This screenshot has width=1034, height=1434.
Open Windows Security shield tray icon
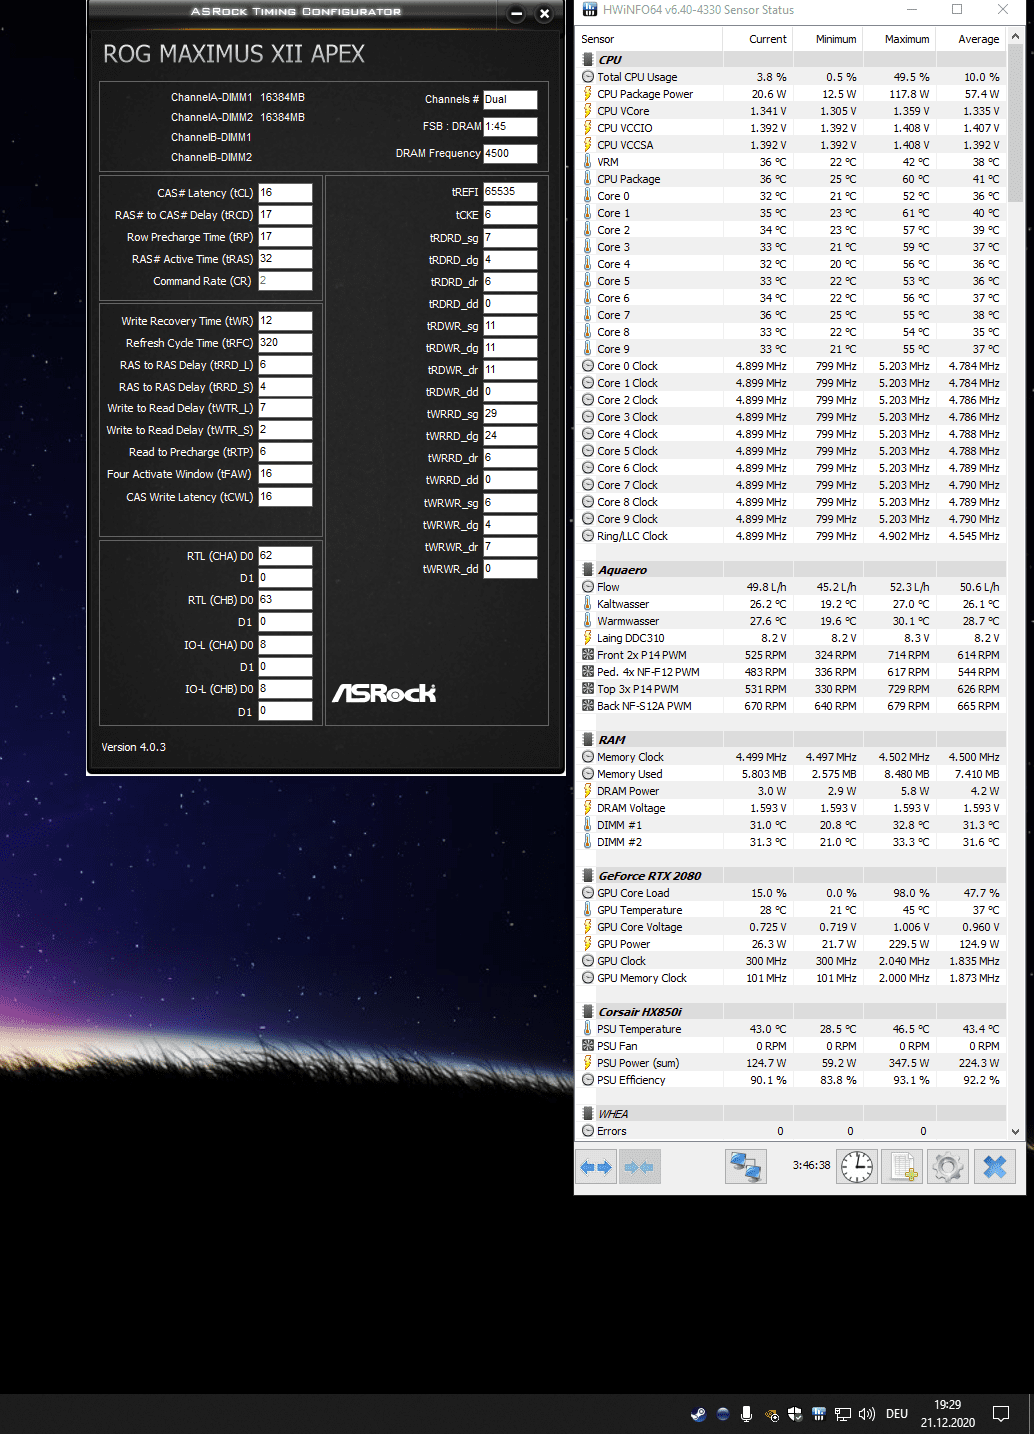pos(795,1414)
